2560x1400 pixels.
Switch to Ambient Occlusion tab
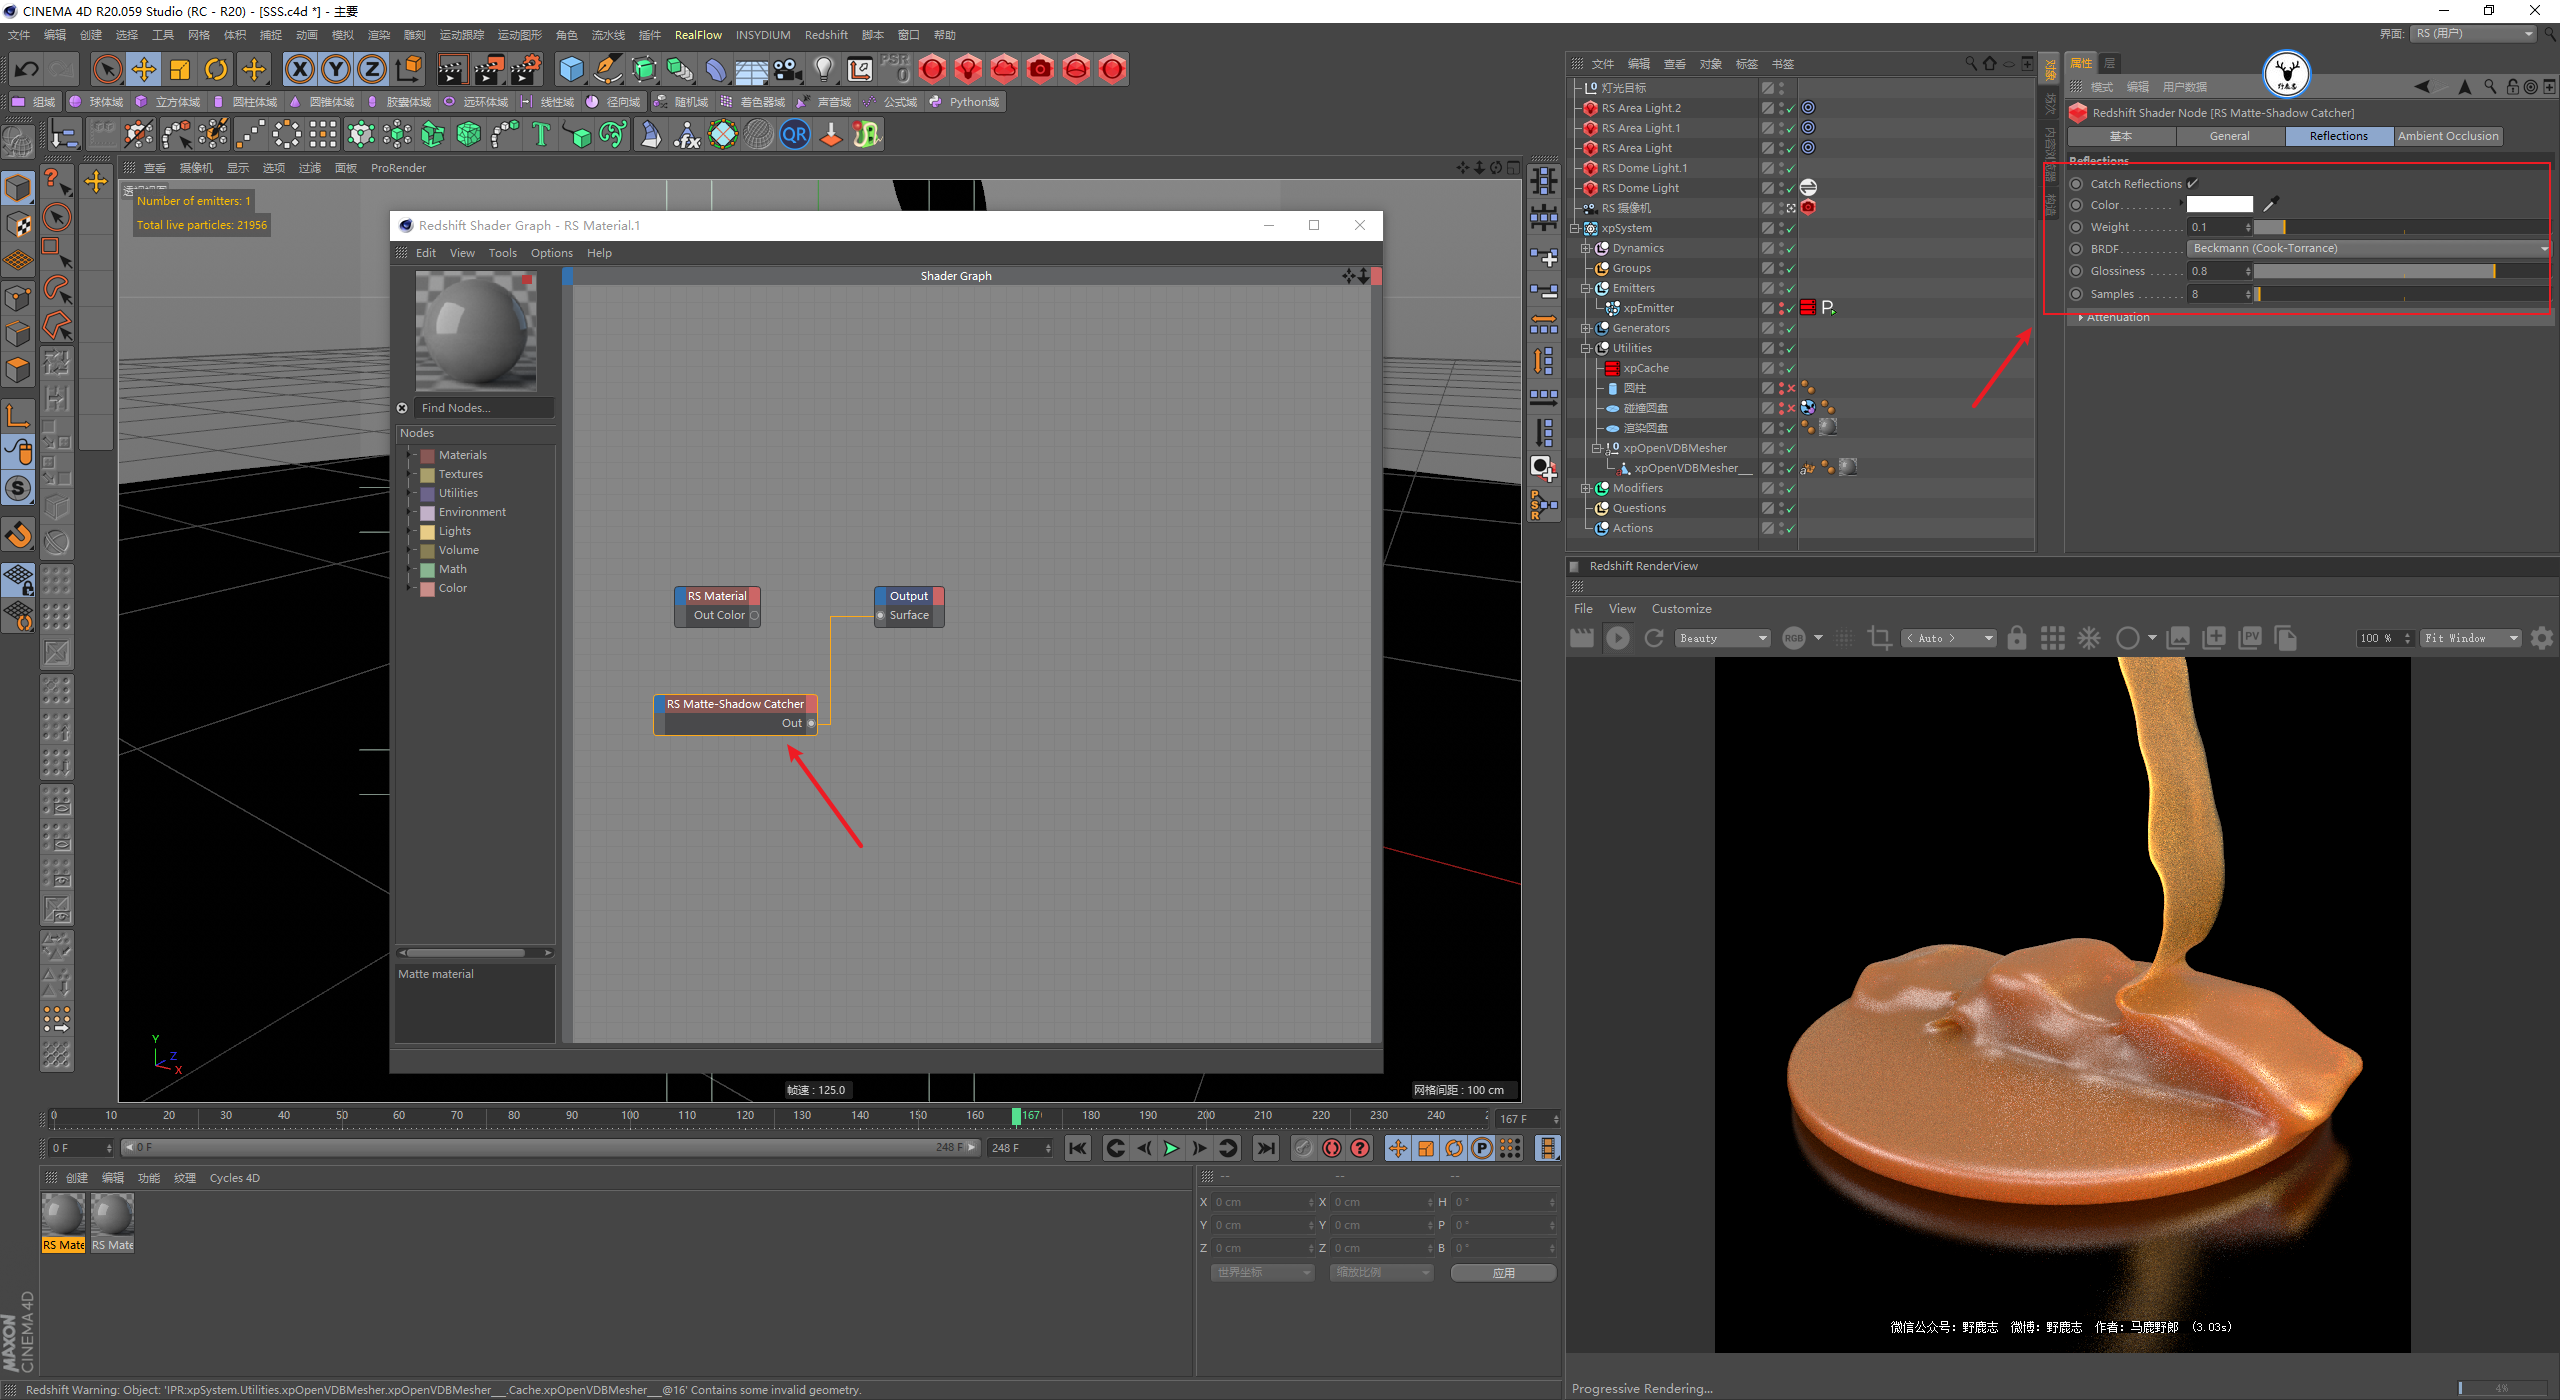point(2447,136)
